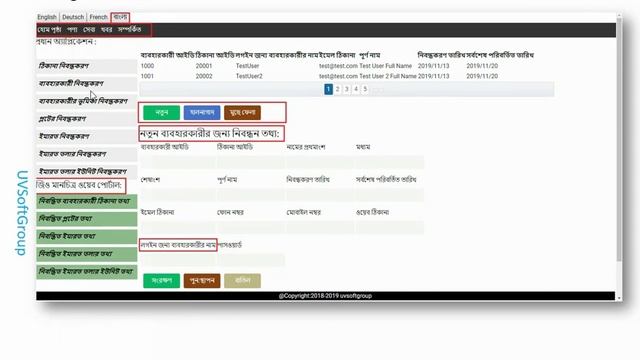Click the শেষাংশ (Last name) input field
640x360 pixels.
click(178, 195)
